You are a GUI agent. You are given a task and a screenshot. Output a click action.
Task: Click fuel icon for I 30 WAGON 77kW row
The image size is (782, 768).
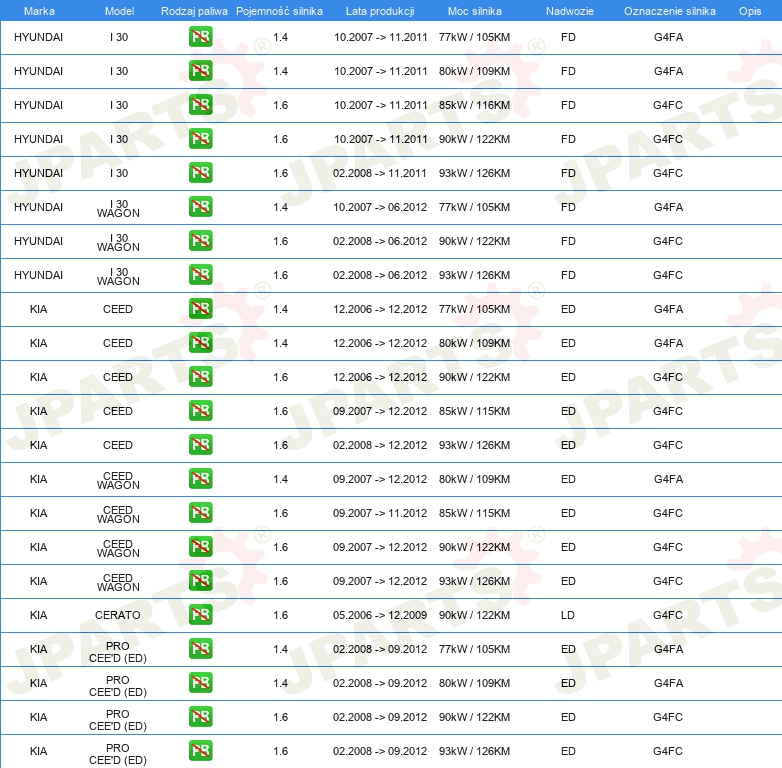coord(200,207)
